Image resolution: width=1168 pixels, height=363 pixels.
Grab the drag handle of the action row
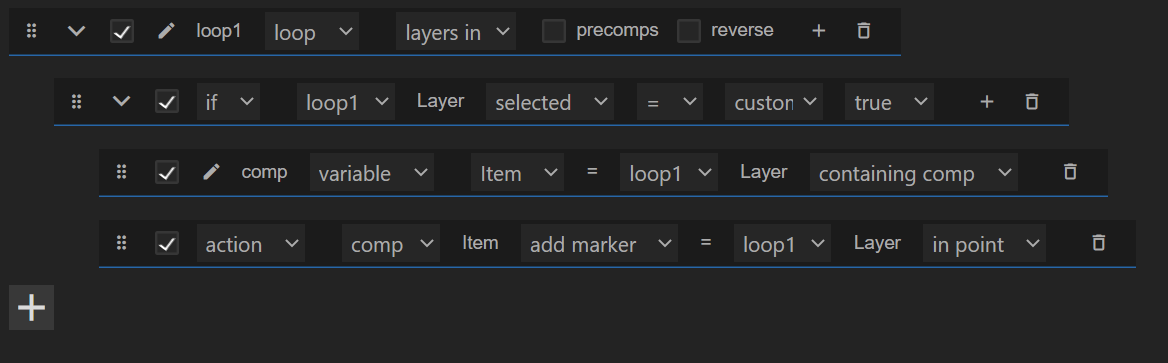tap(121, 243)
